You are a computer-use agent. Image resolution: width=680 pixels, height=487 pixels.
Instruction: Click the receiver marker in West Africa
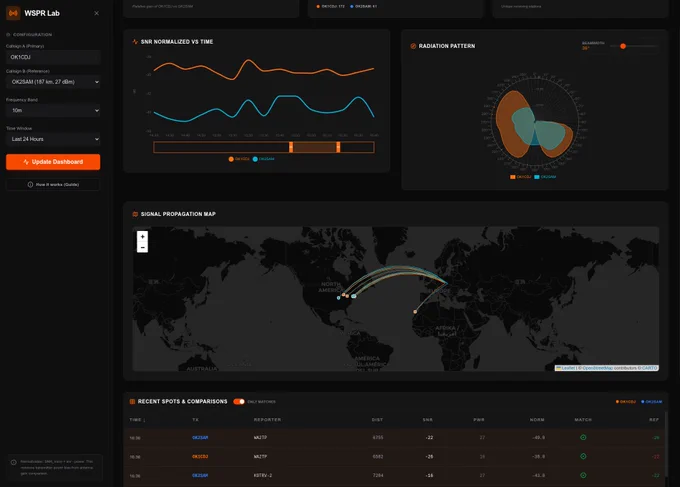[x=415, y=311]
